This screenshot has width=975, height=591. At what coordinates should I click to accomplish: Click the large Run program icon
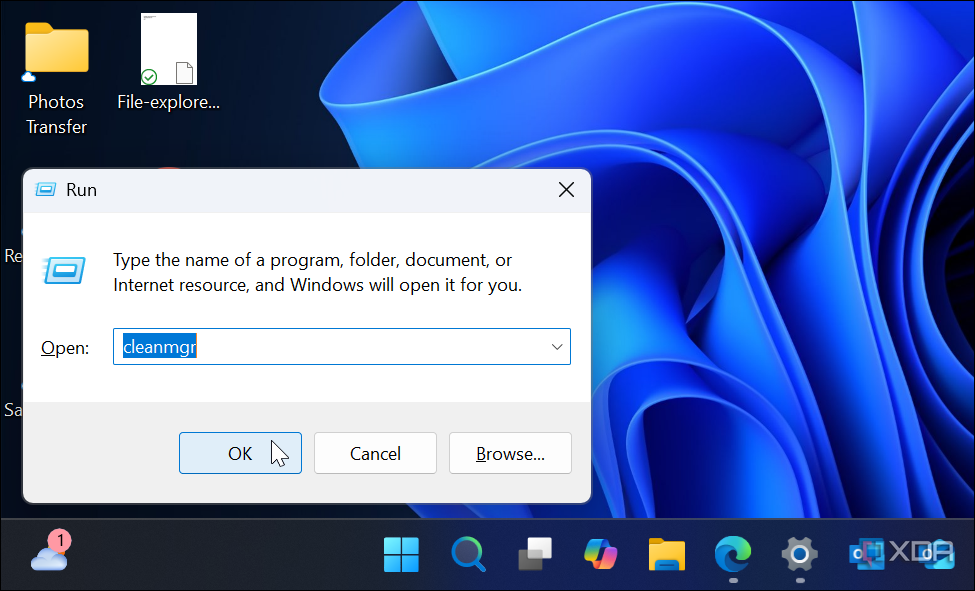pos(64,271)
